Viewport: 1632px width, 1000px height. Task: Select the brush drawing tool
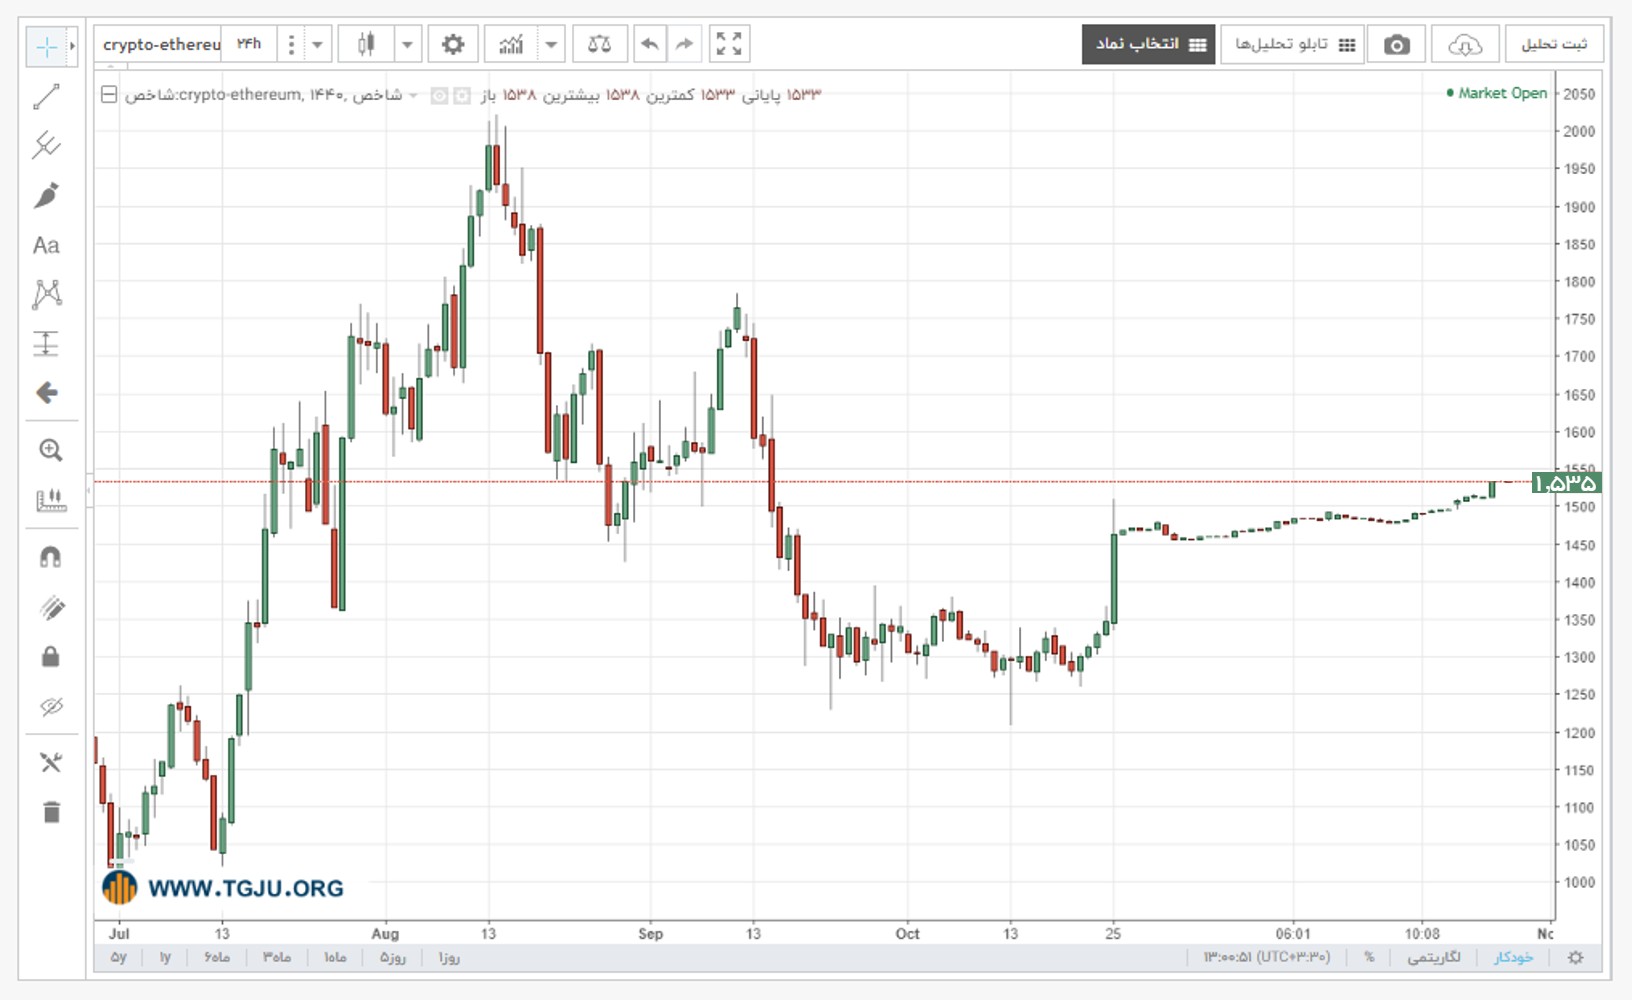[x=46, y=195]
